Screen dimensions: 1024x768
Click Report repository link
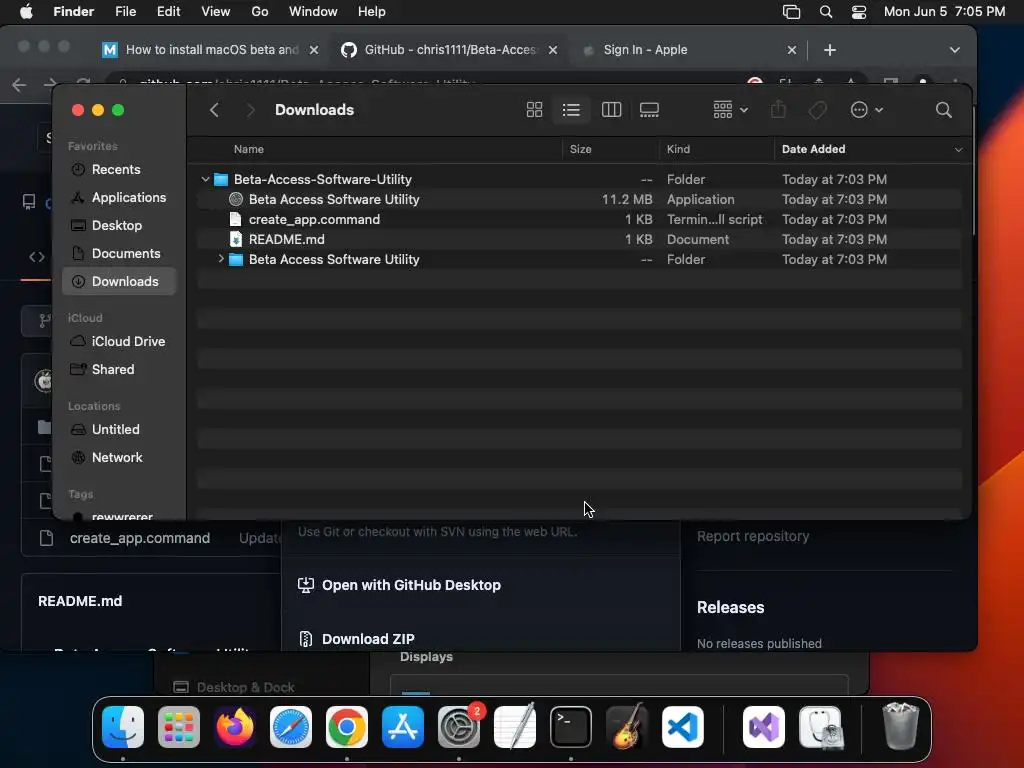tap(752, 536)
